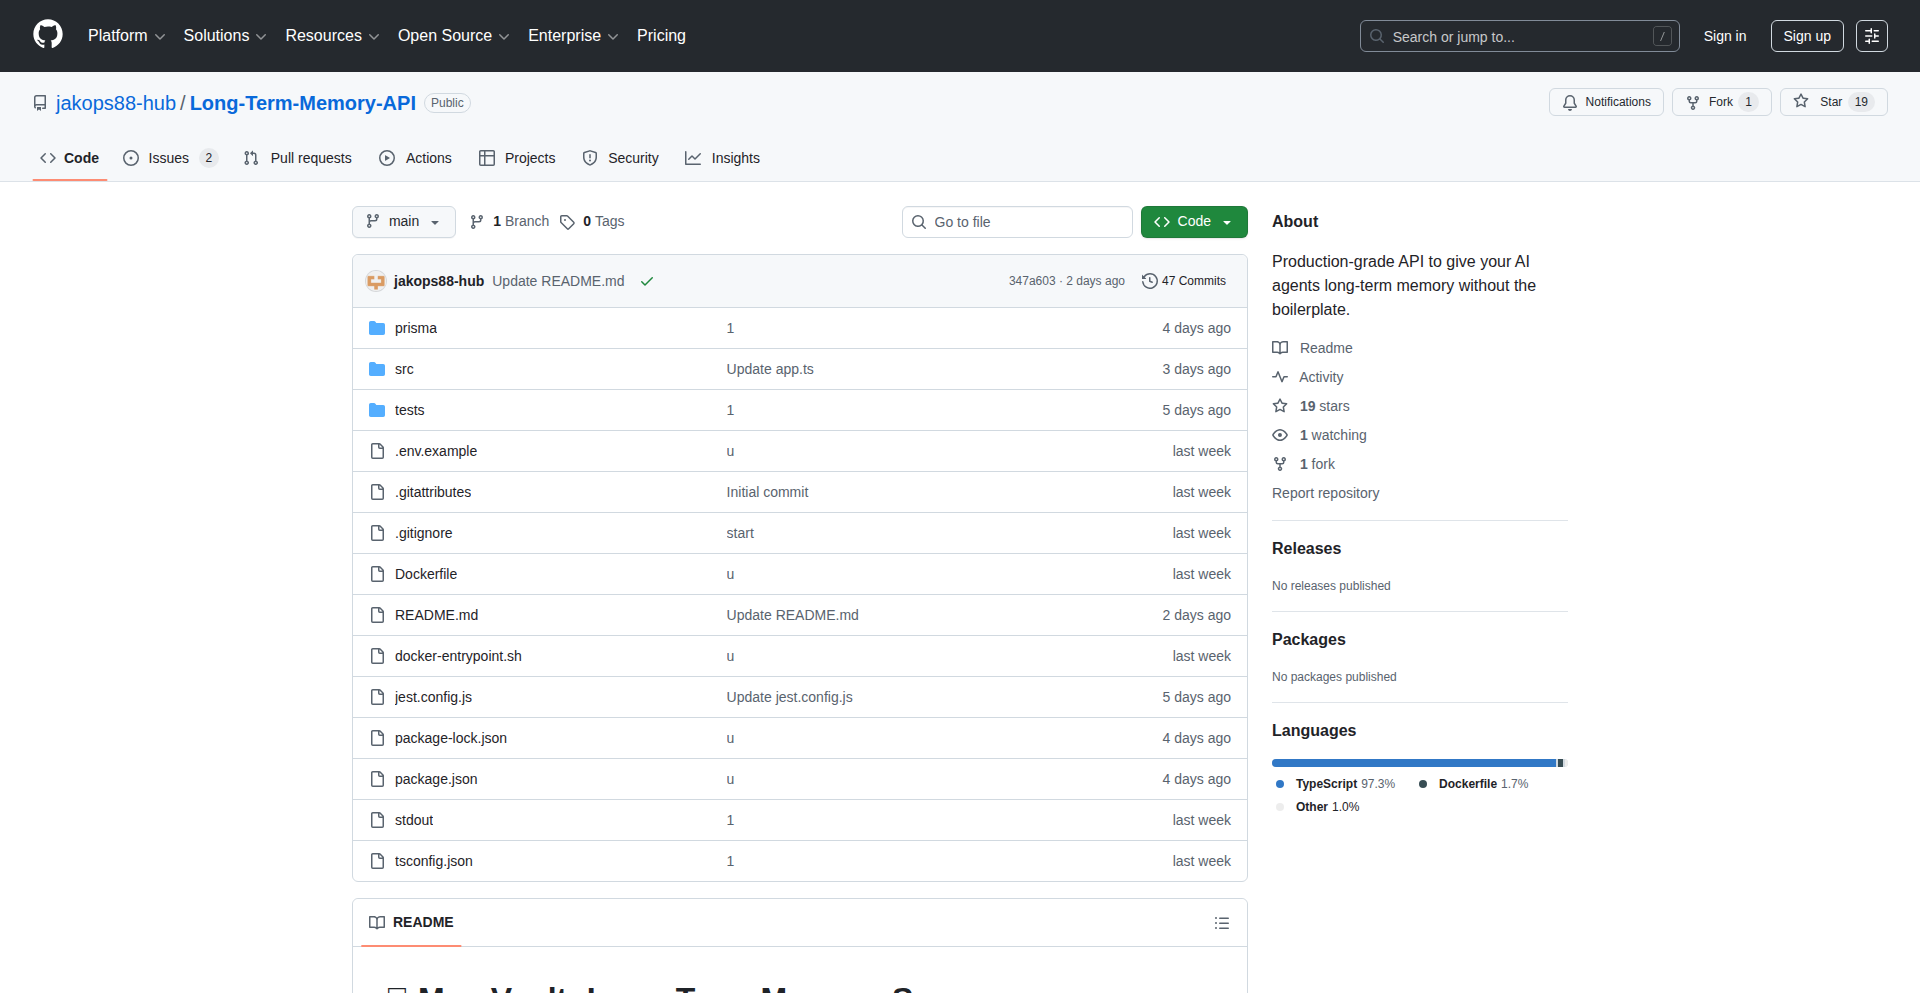Image resolution: width=1920 pixels, height=993 pixels.
Task: Open GitHub homepage via the logo icon
Action: [47, 35]
